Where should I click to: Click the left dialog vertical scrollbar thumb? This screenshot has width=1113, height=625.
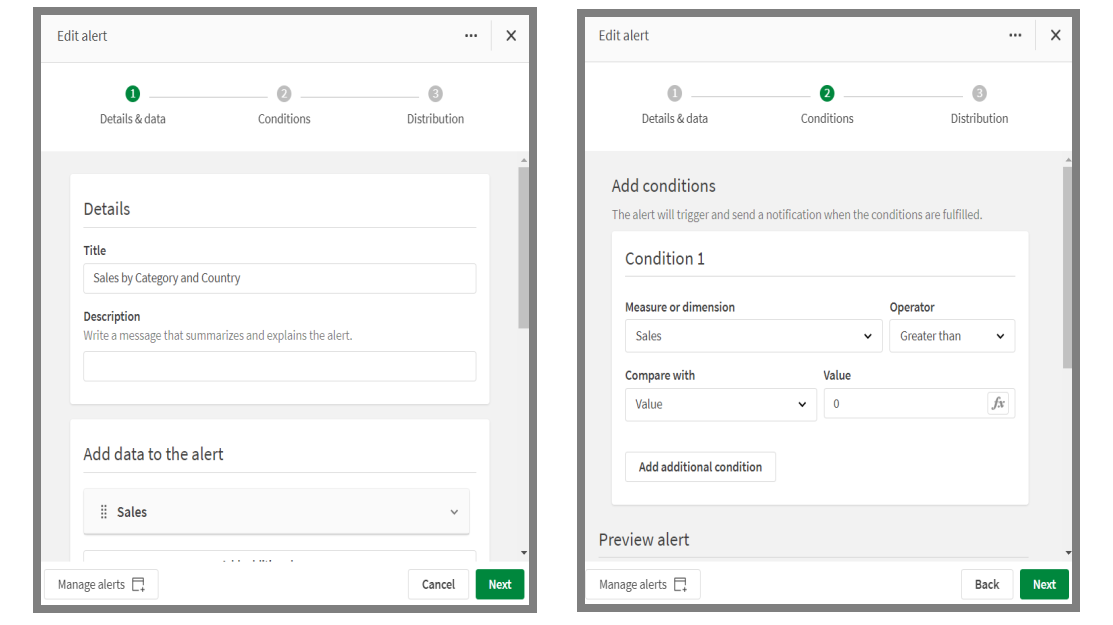523,248
